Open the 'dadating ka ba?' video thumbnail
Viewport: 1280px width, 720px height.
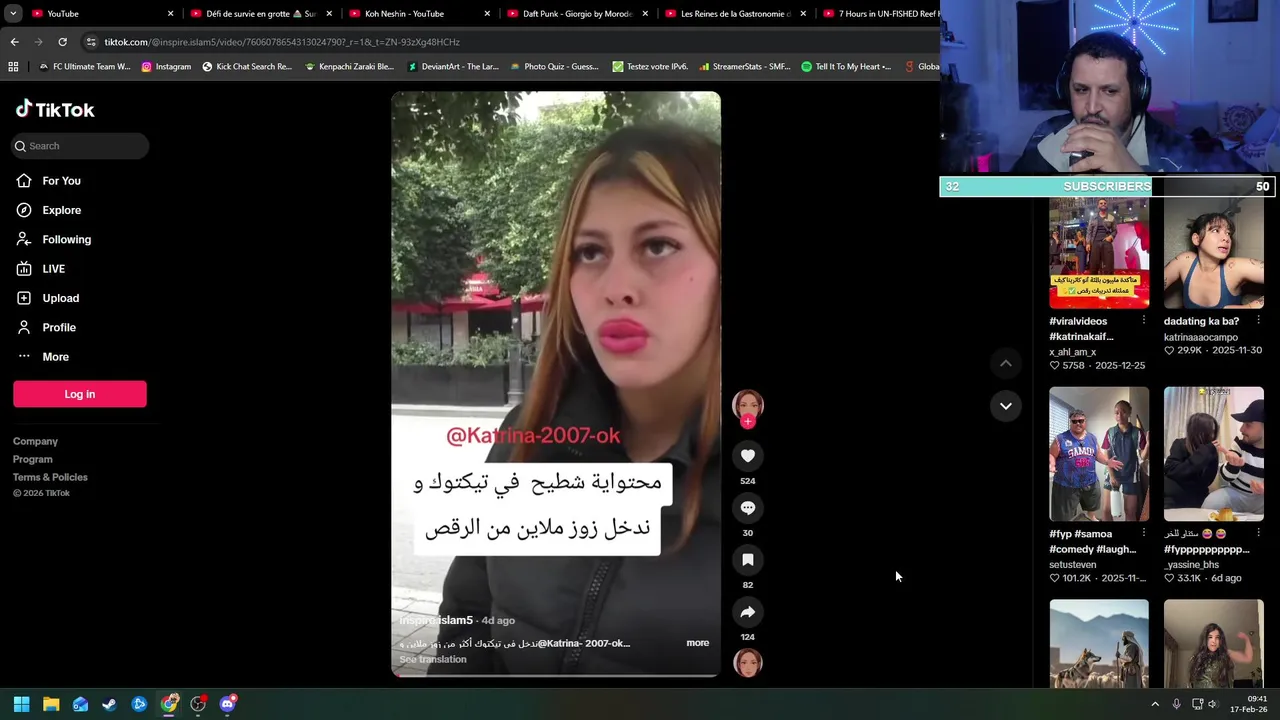tap(1213, 254)
